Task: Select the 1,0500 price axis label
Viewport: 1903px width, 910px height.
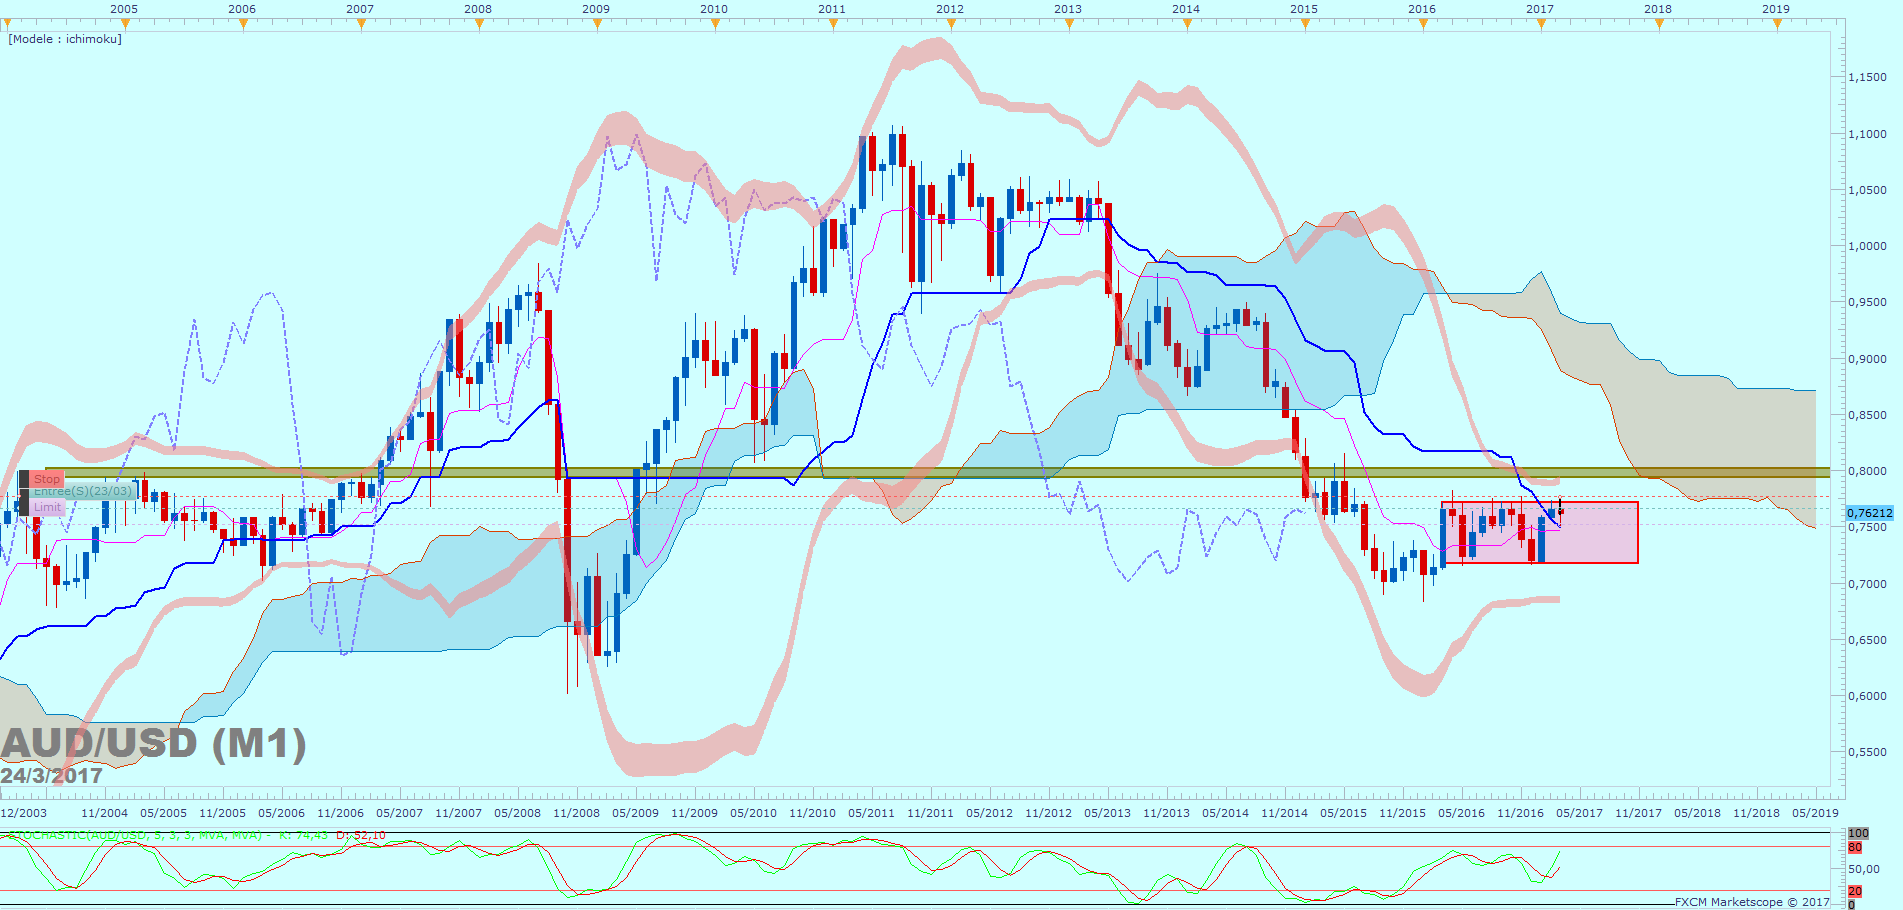Action: (x=1868, y=190)
